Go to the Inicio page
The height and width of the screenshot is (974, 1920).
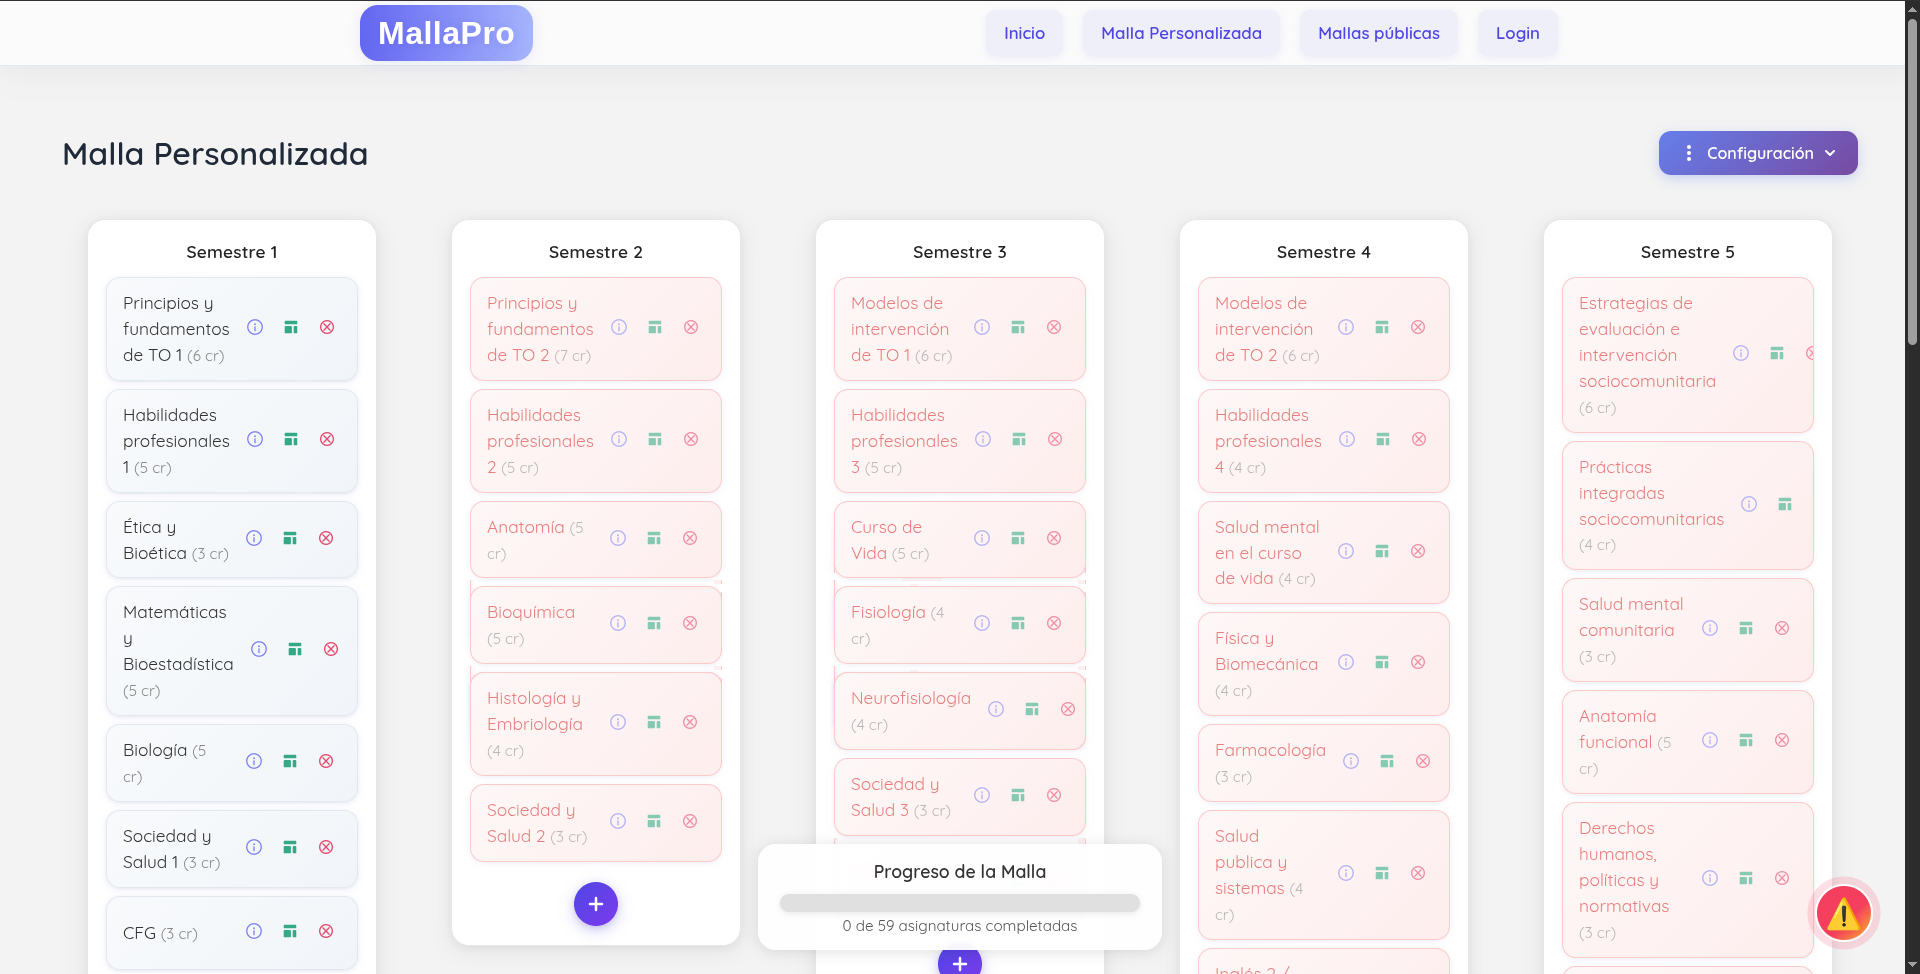point(1024,33)
